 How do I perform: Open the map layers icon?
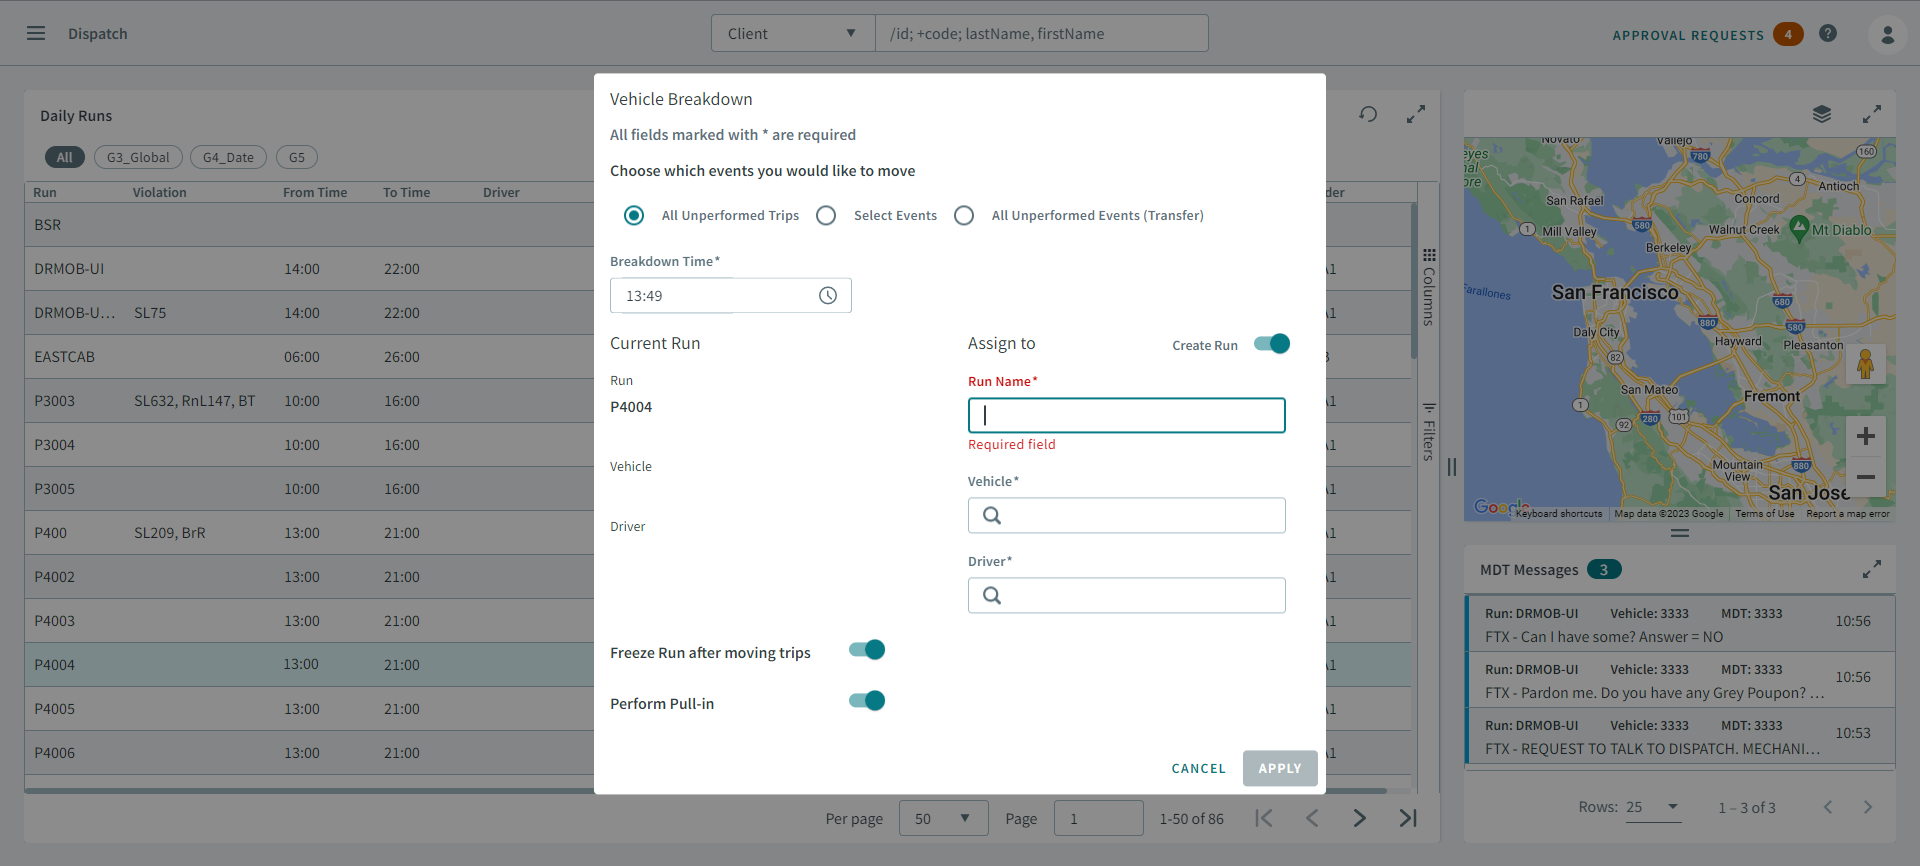coord(1822,114)
